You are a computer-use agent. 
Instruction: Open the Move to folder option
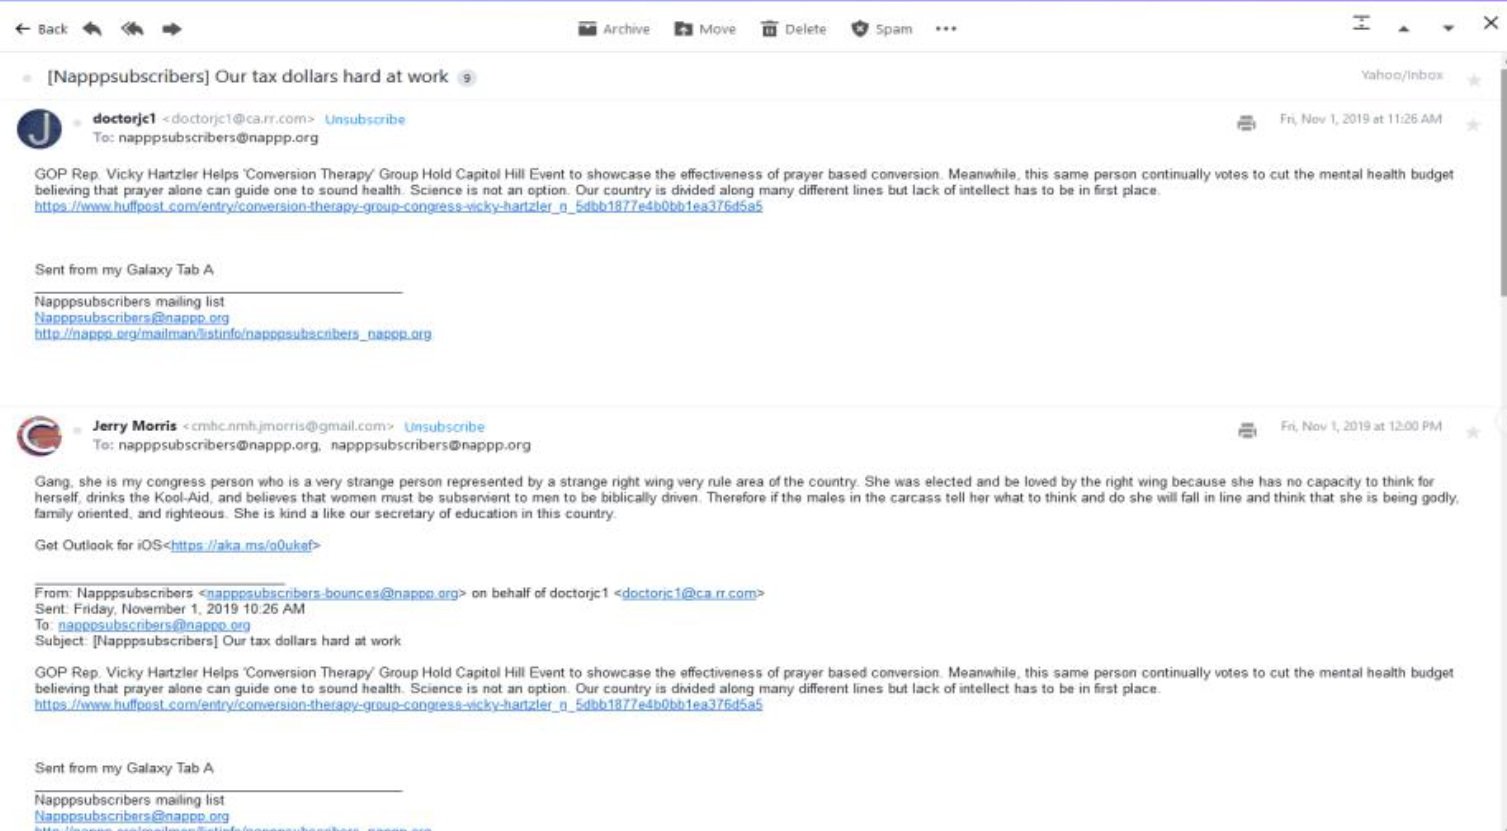705,29
